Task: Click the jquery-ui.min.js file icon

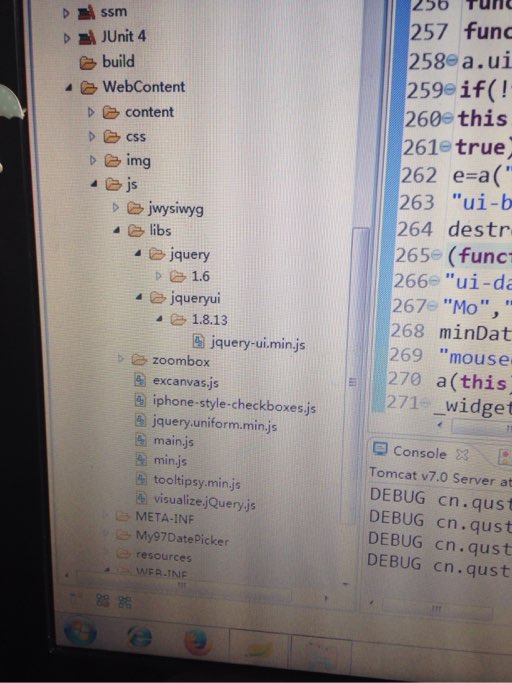Action: pos(199,342)
